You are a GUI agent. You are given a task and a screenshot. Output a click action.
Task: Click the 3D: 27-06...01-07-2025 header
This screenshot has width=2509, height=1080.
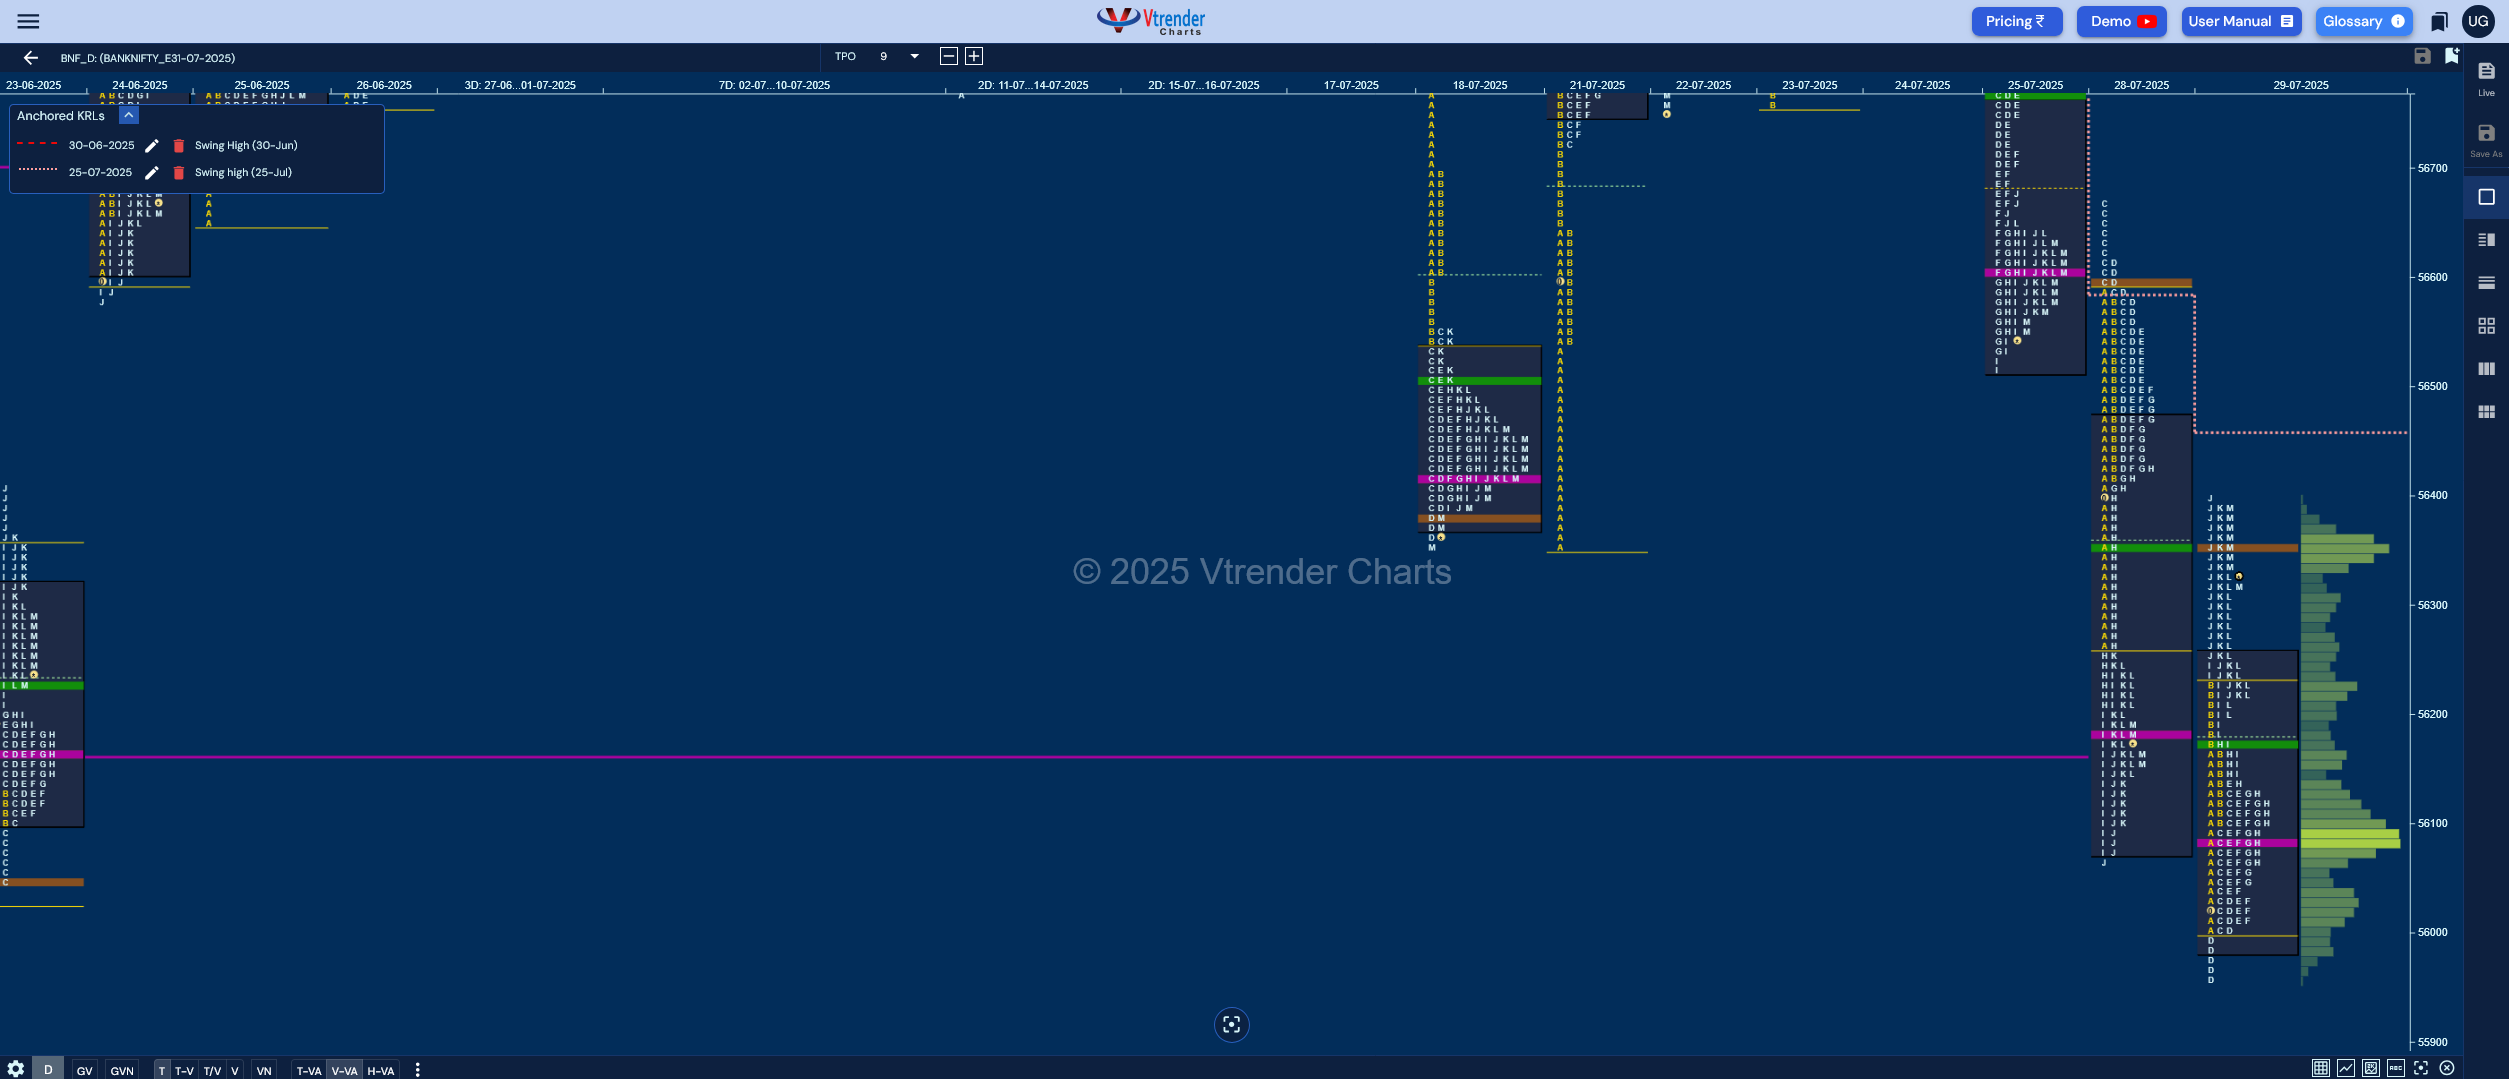point(520,85)
